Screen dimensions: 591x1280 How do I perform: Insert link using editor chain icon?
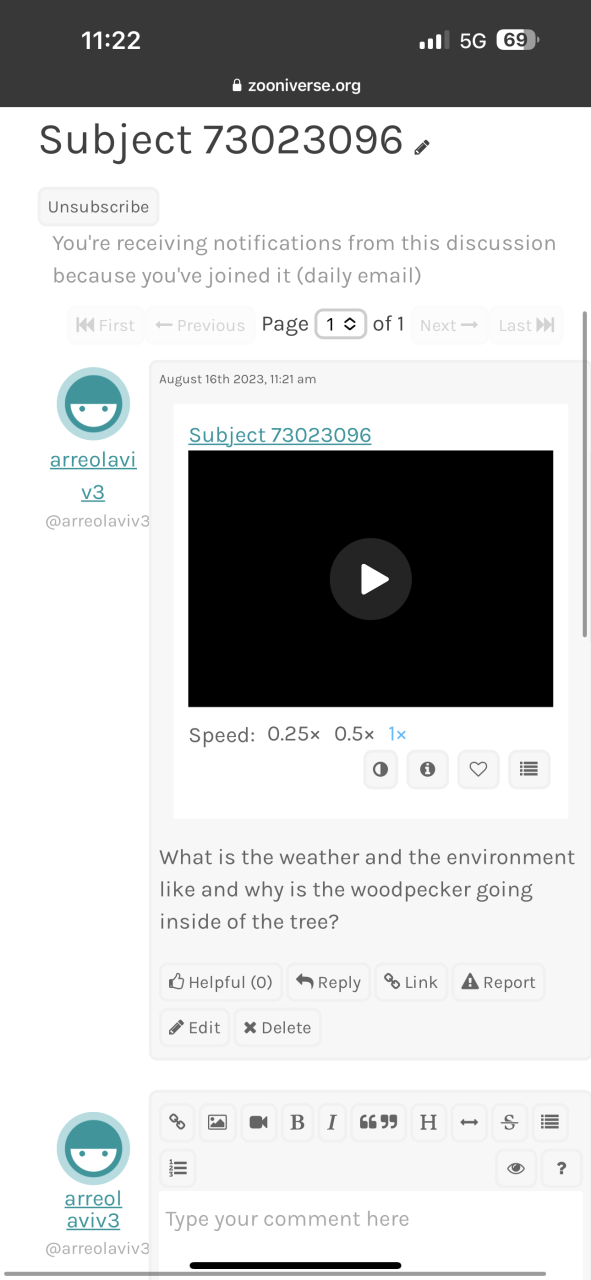tap(177, 1122)
